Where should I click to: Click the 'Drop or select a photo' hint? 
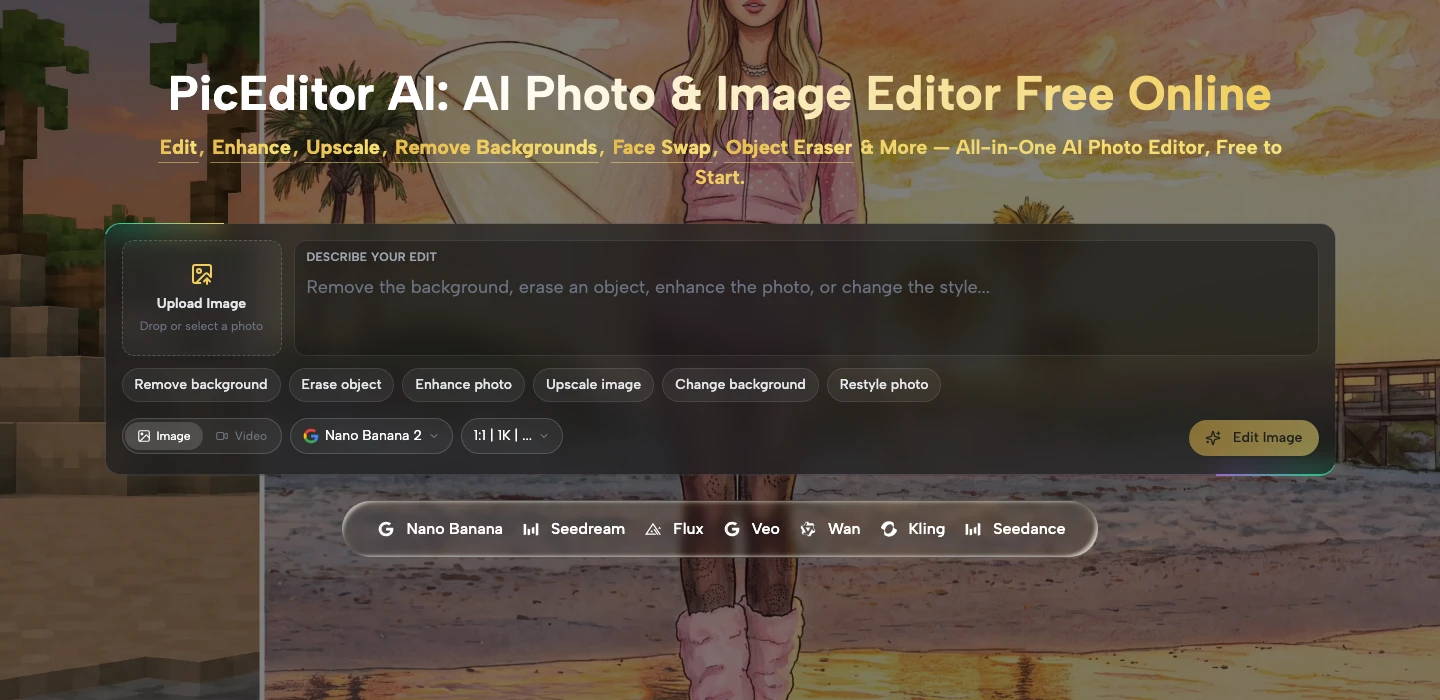pos(201,326)
